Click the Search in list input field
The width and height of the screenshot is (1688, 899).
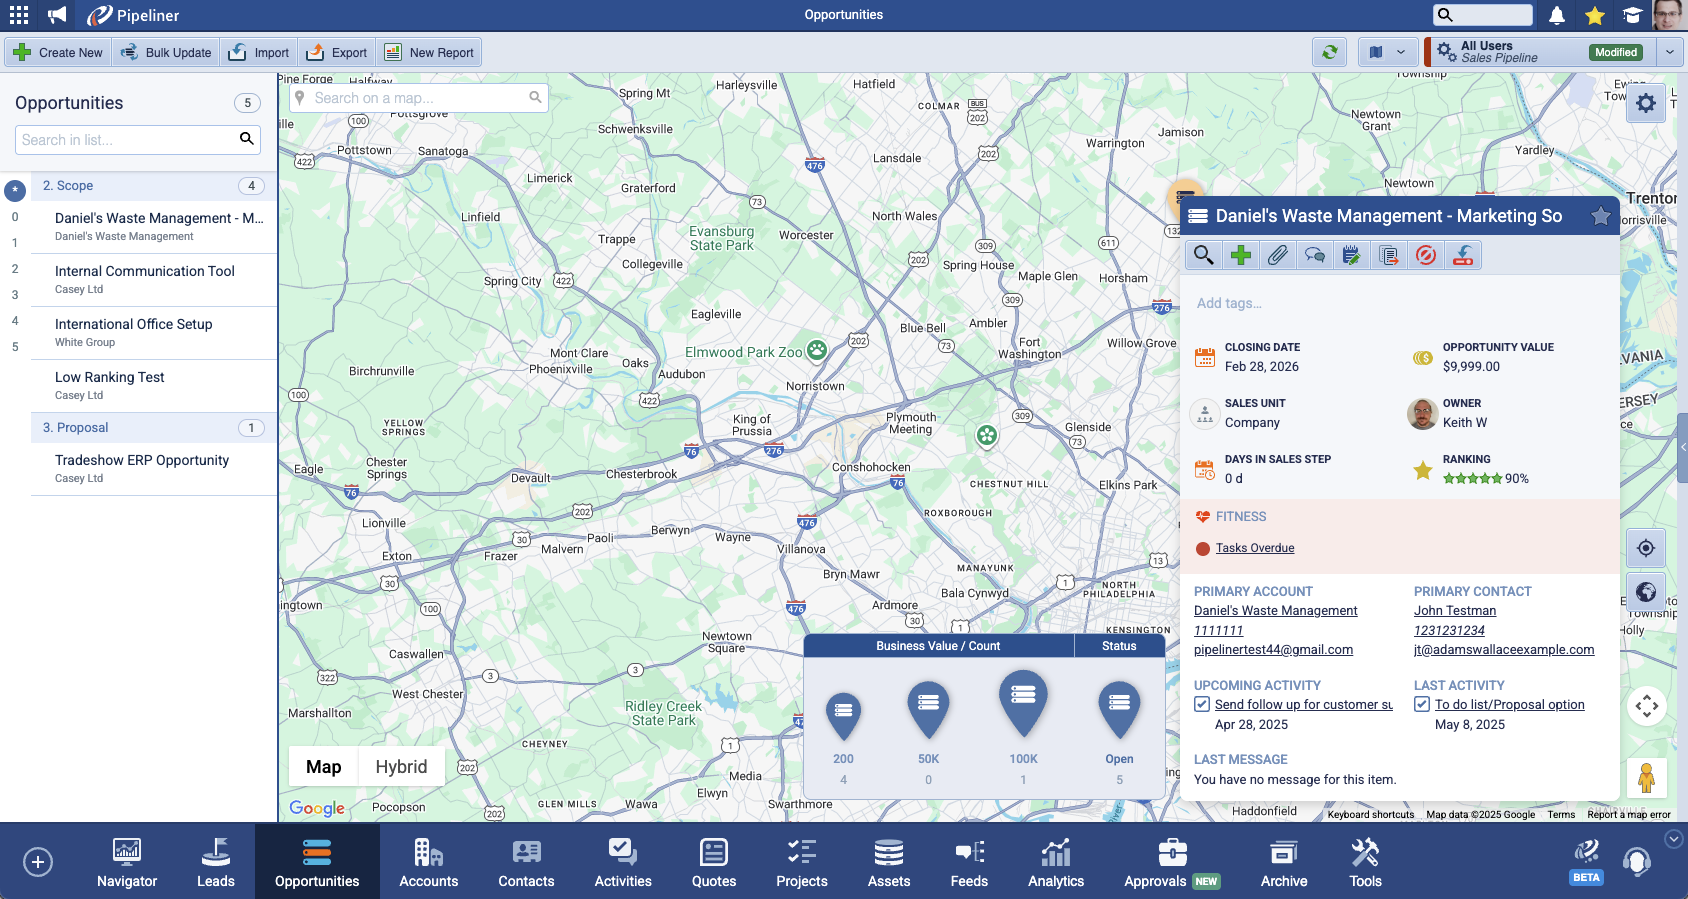coord(128,140)
